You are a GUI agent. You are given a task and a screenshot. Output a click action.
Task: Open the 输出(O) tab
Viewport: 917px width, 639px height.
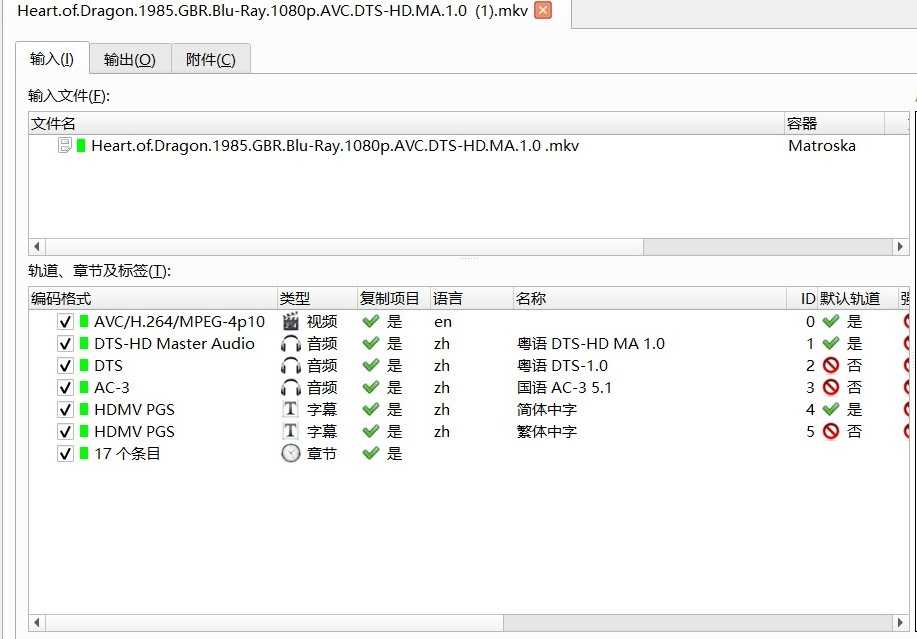click(130, 60)
